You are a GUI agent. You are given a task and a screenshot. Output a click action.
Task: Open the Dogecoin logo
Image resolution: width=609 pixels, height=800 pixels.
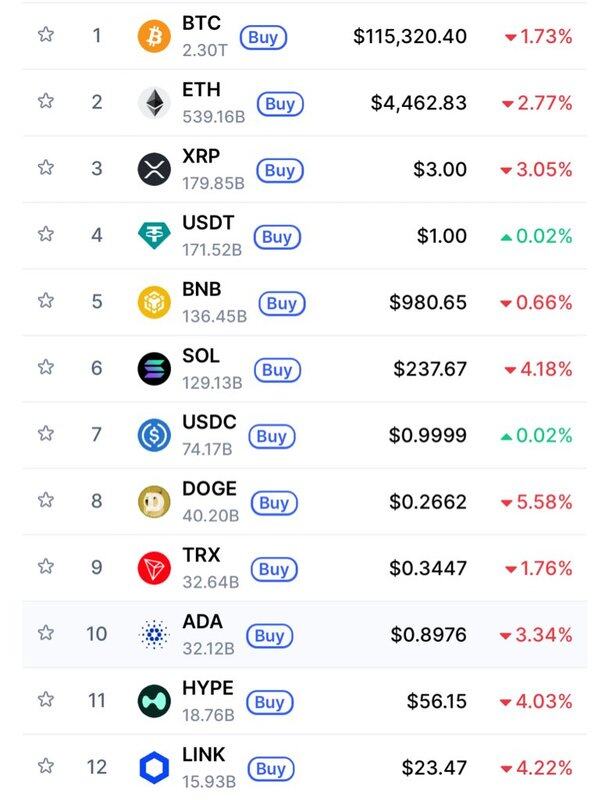[154, 502]
